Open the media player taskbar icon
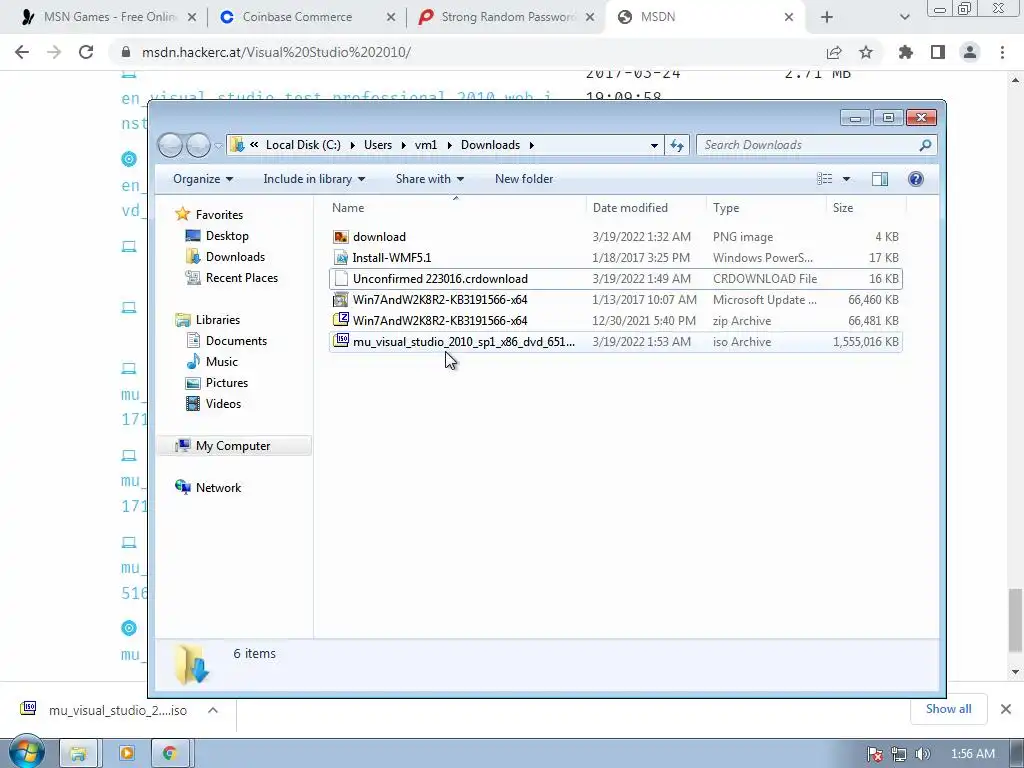Screen dimensions: 1024x768 [x=127, y=754]
